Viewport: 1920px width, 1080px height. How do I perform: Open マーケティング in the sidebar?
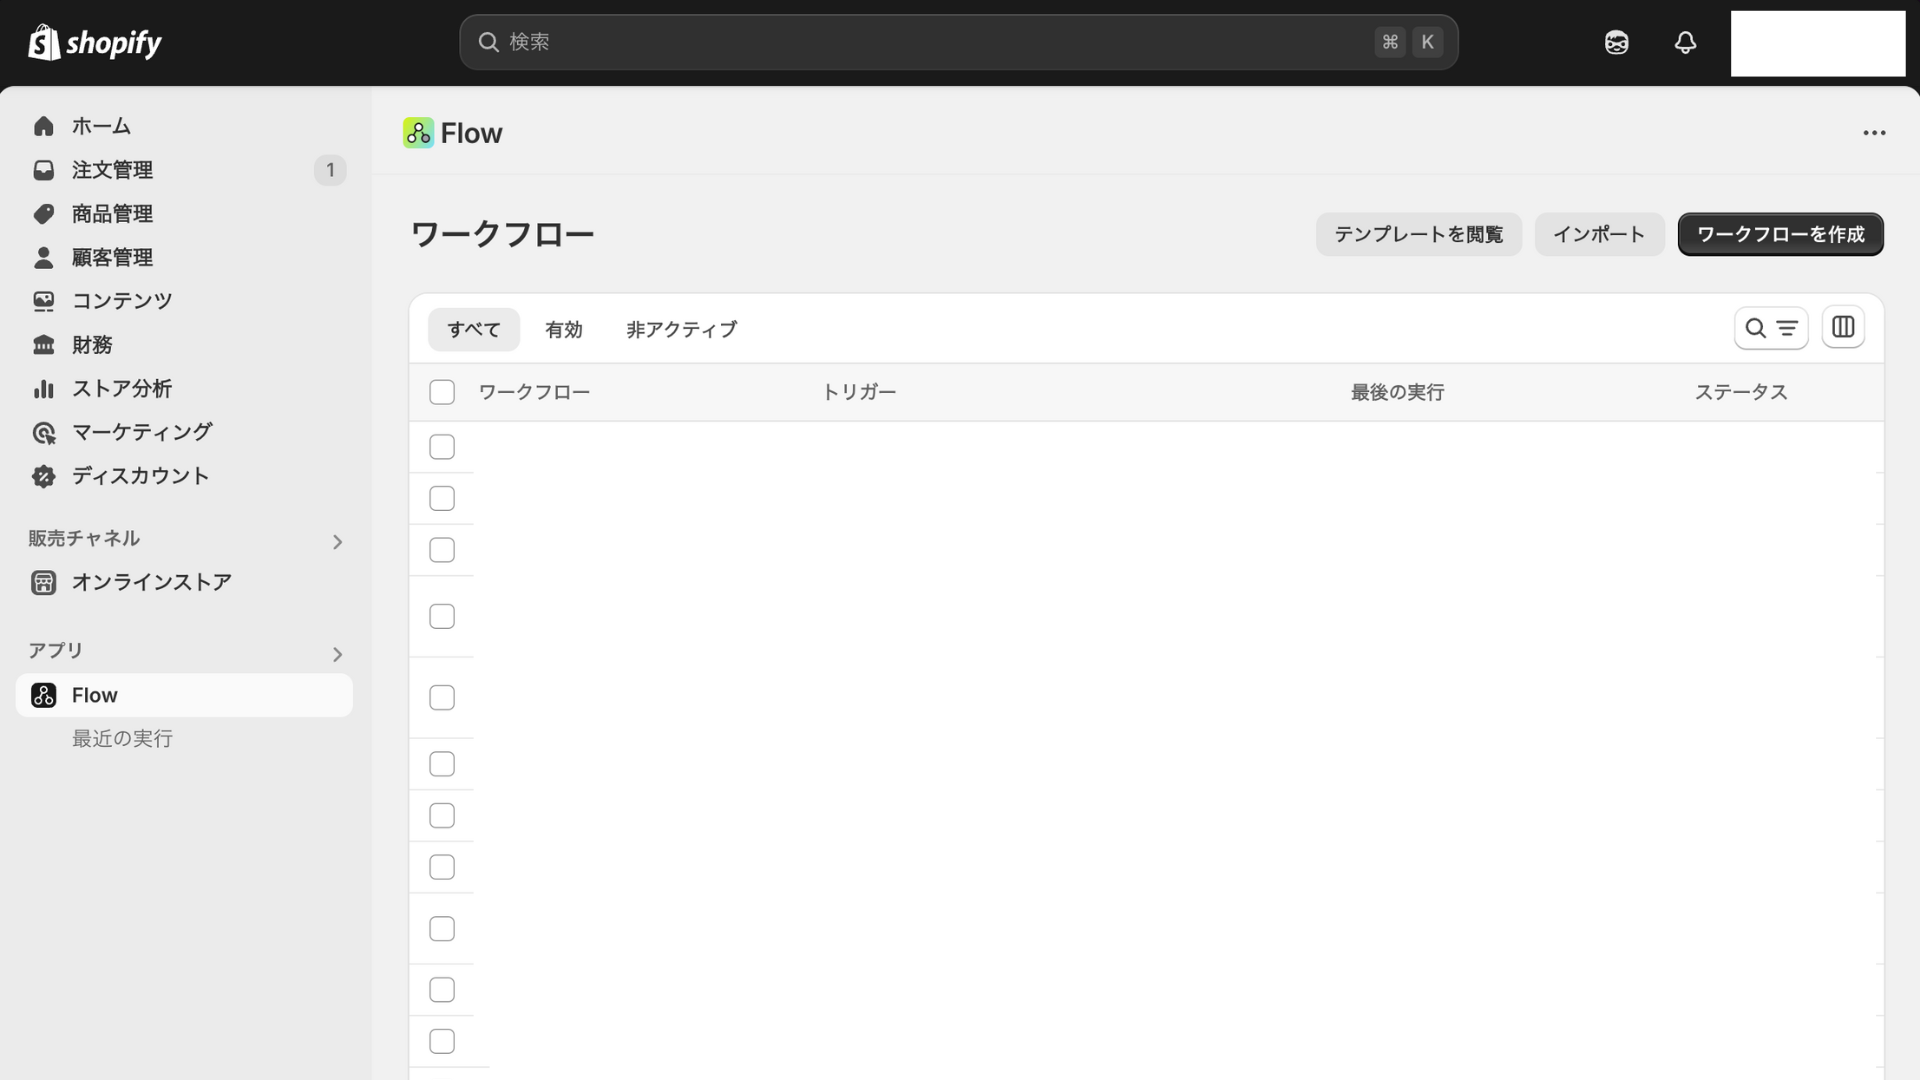(184, 432)
